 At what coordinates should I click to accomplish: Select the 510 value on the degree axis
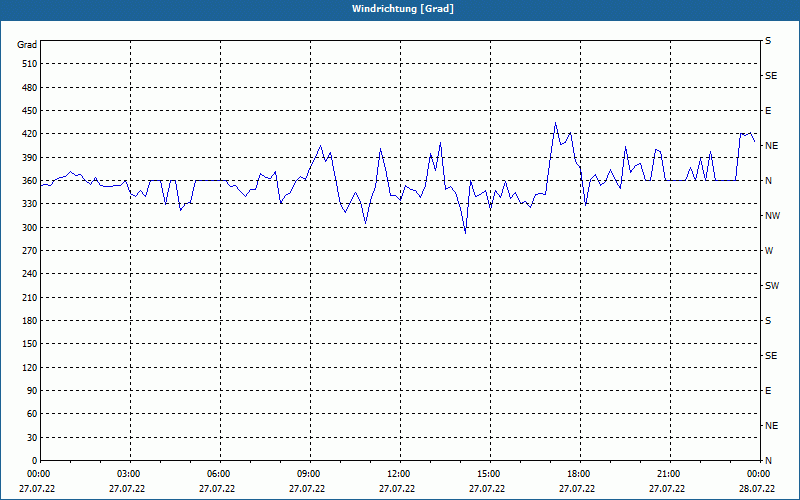coord(30,64)
